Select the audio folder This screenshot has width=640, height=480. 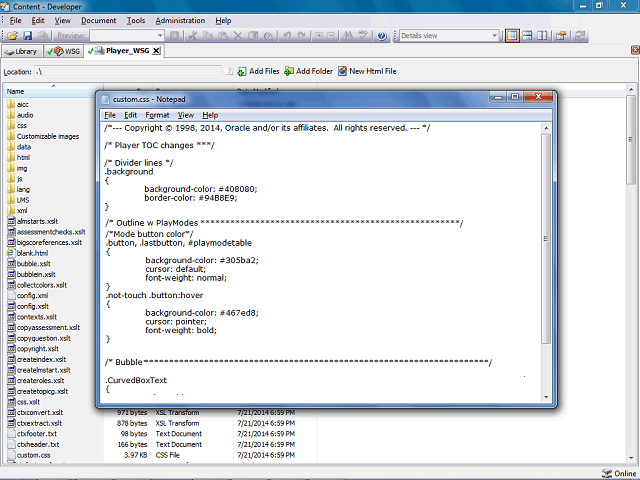(x=20, y=115)
